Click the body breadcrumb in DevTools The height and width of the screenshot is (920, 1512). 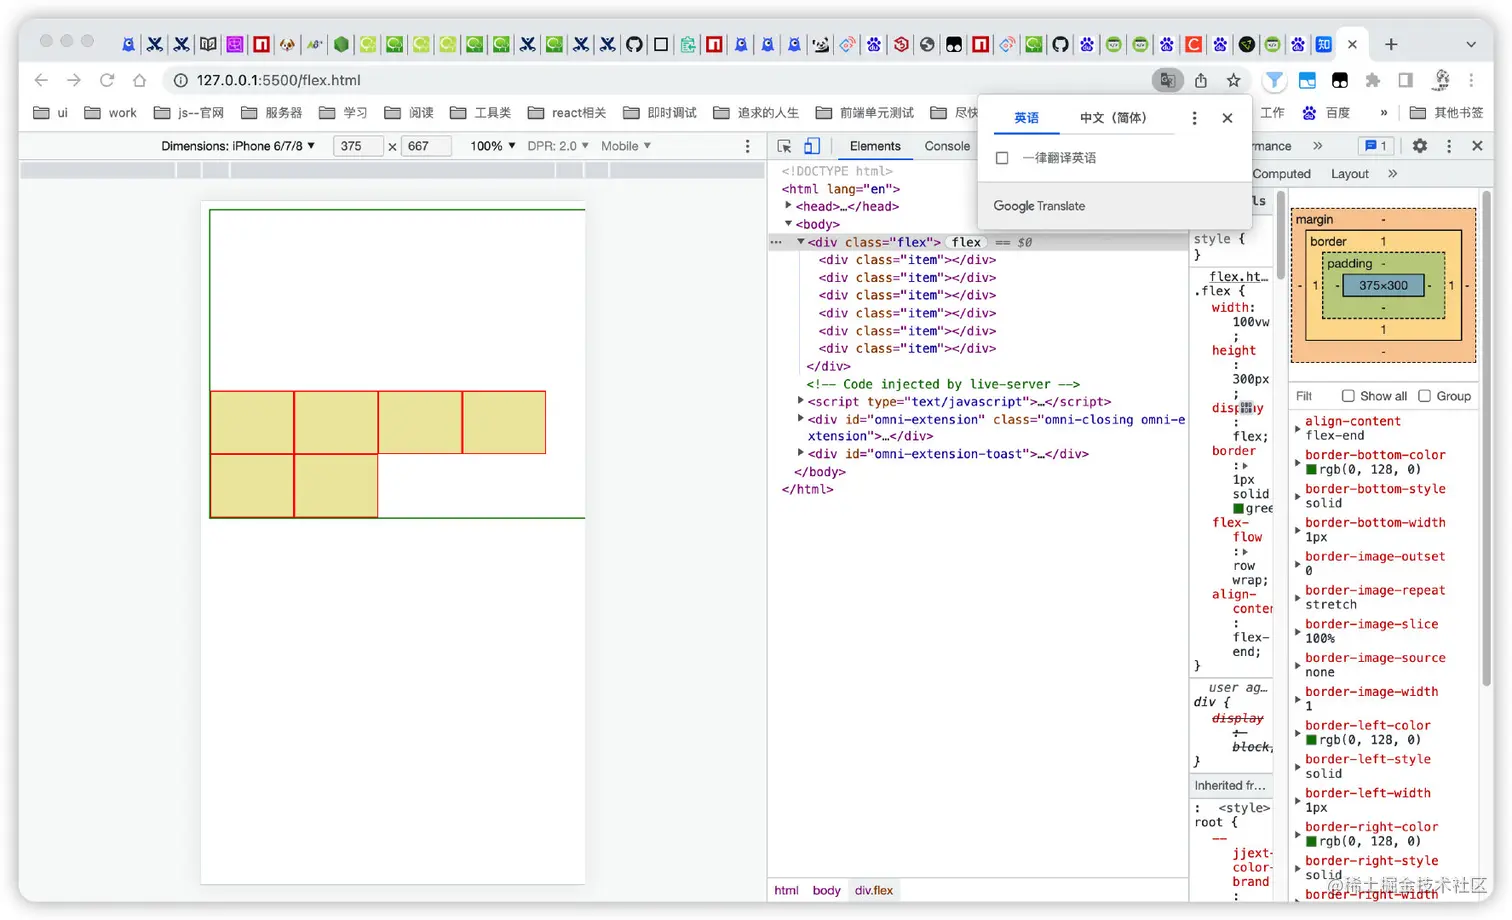pyautogui.click(x=826, y=890)
